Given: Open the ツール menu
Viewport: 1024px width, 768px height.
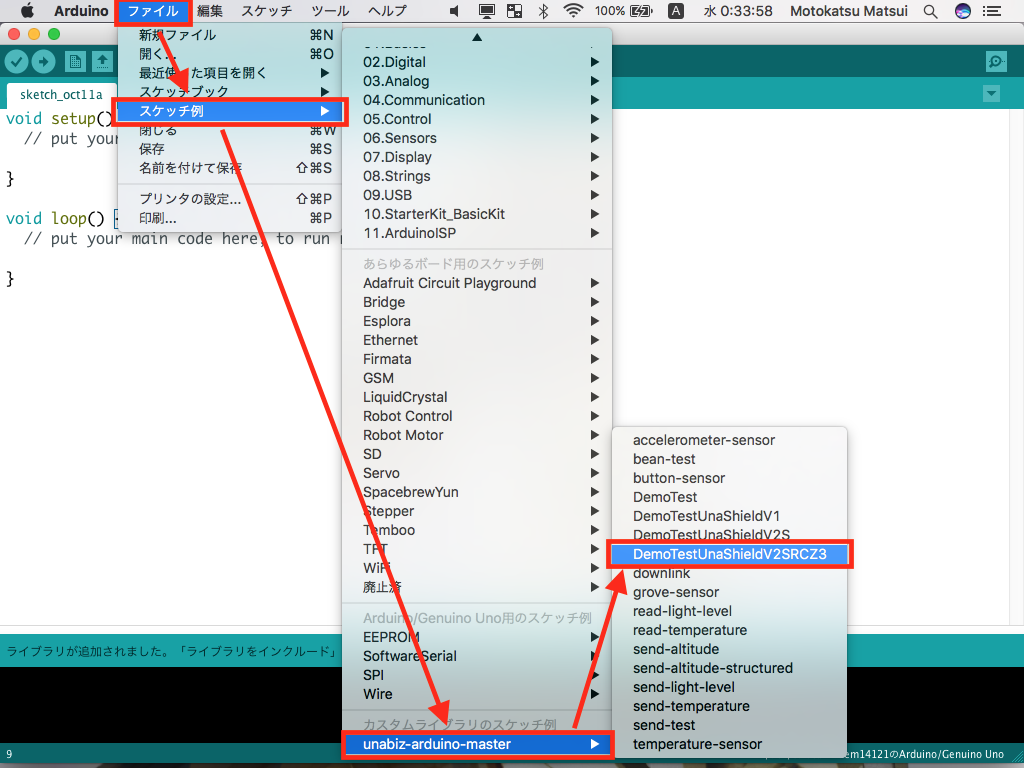Looking at the screenshot, I should tap(330, 11).
